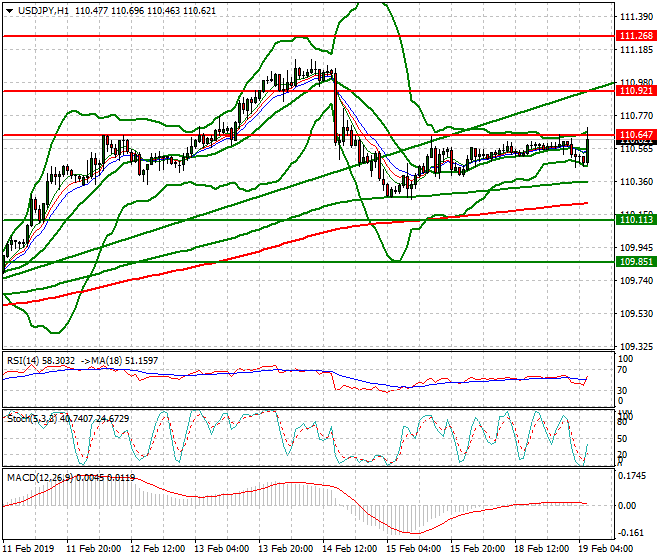Click the RSI scale value 30
The width and height of the screenshot is (660, 560).
[x=622, y=390]
